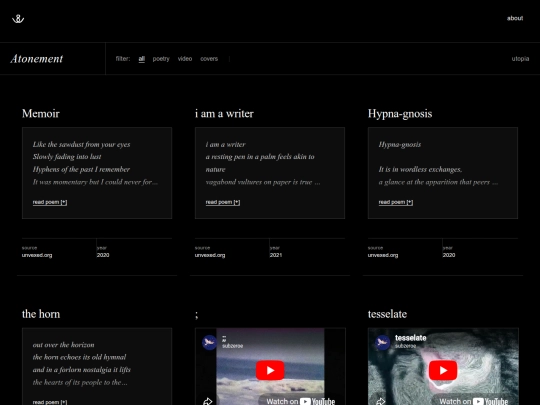Click the anchor logo icon
The width and height of the screenshot is (540, 405).
(18, 19)
